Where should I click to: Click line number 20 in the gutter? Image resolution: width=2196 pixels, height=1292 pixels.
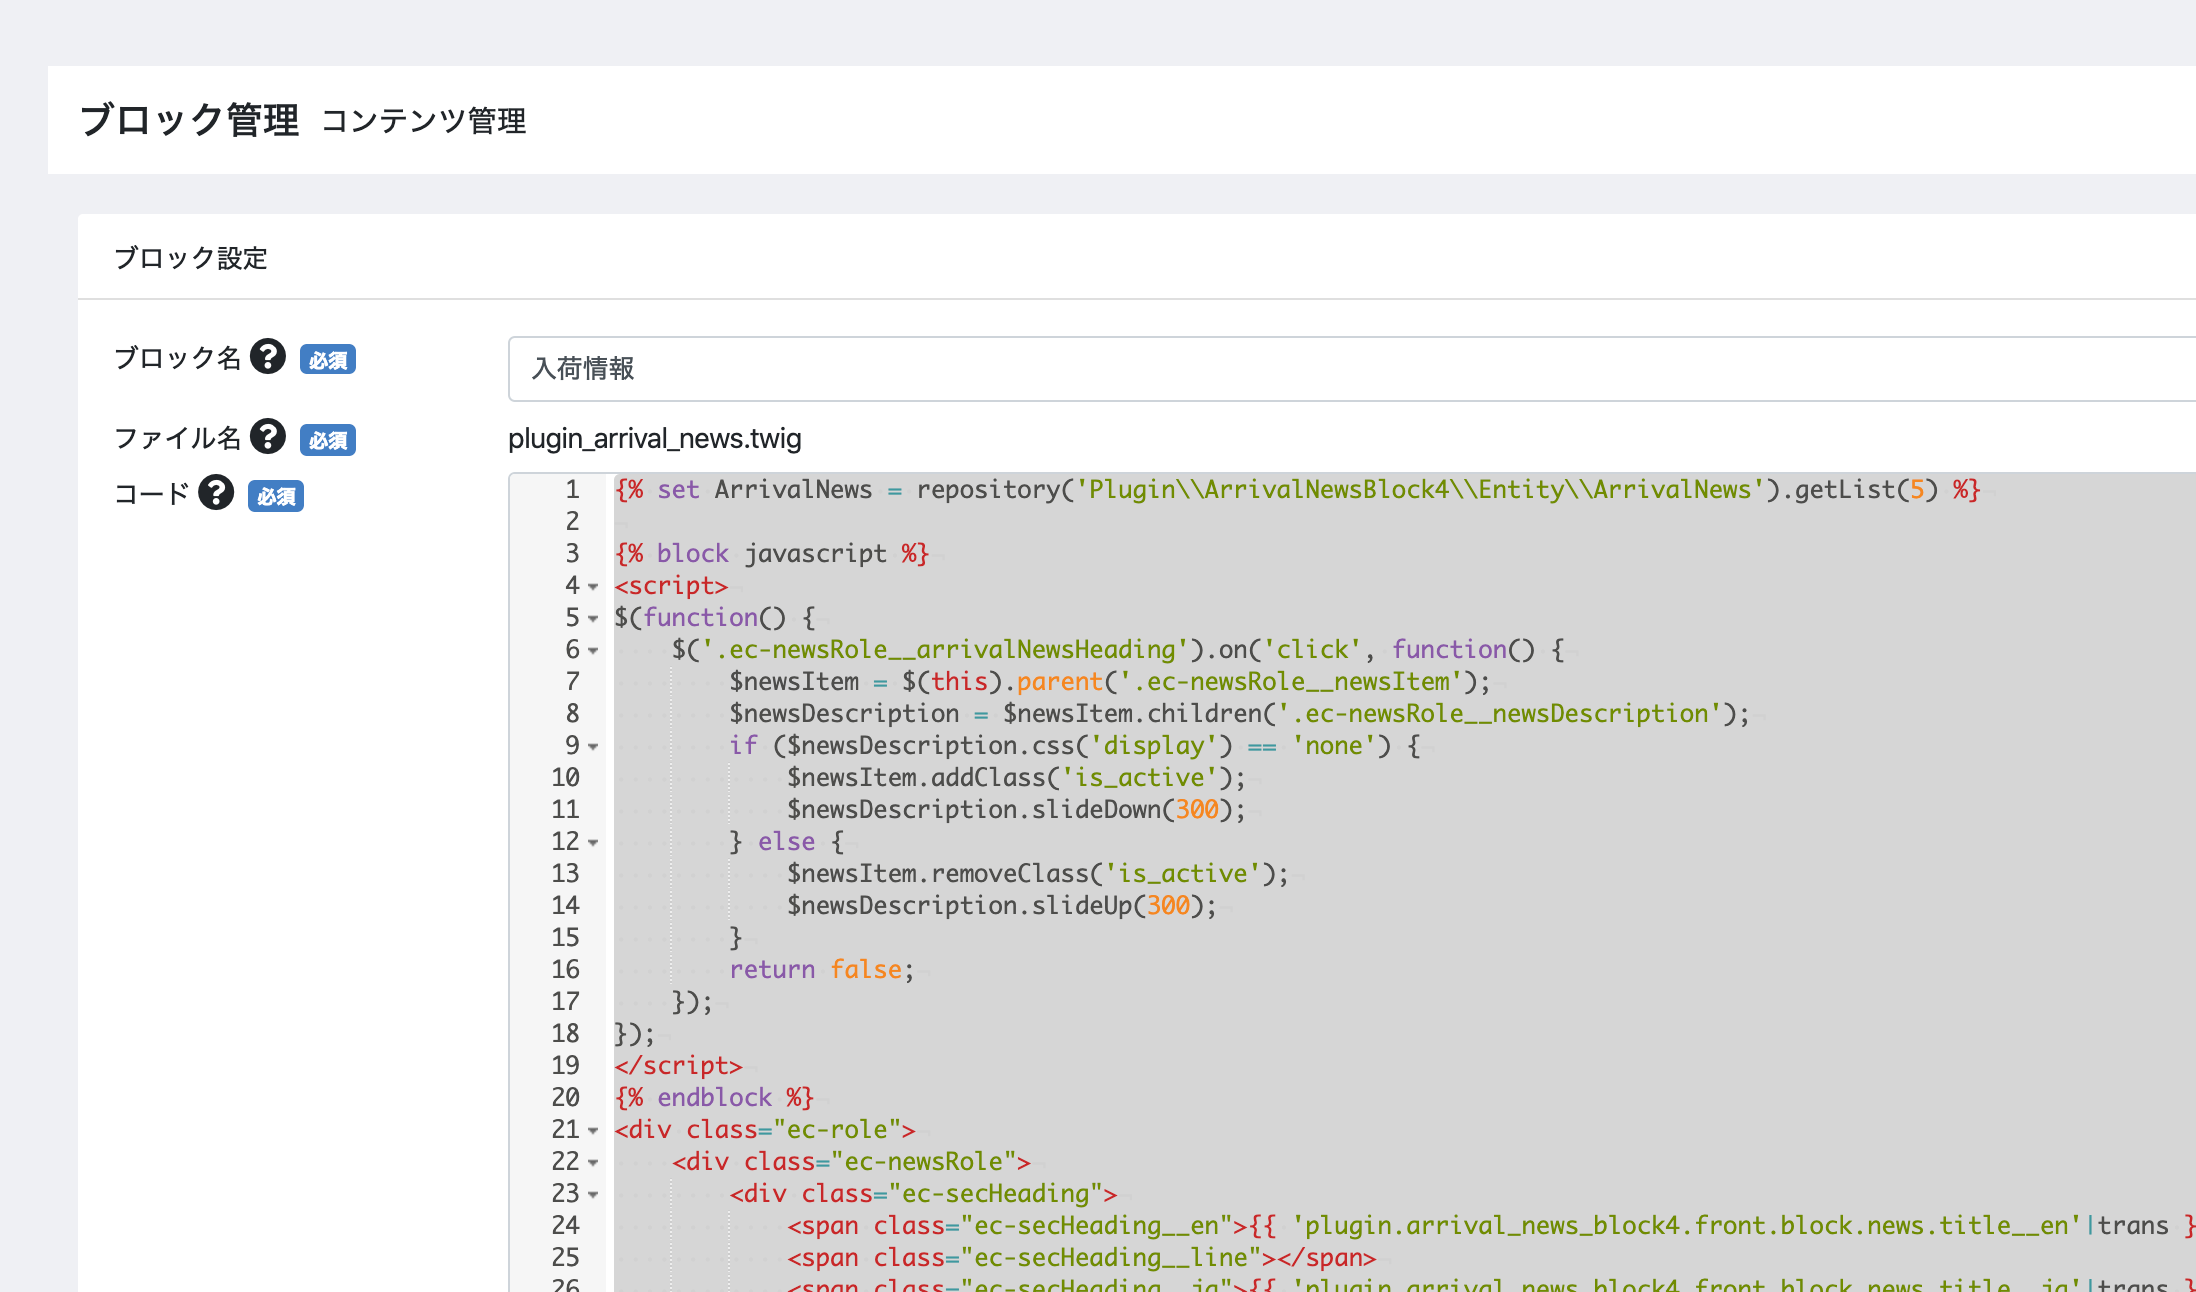click(565, 1097)
